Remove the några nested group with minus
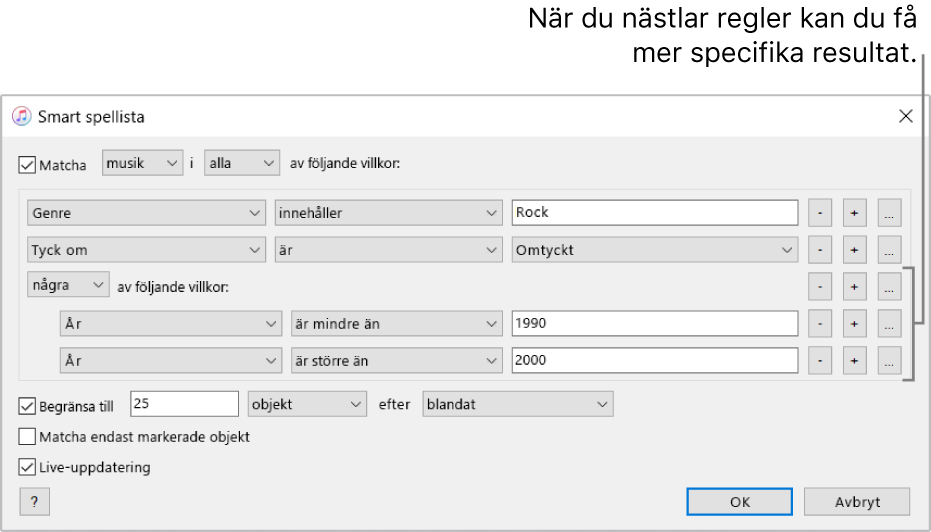 (820, 287)
